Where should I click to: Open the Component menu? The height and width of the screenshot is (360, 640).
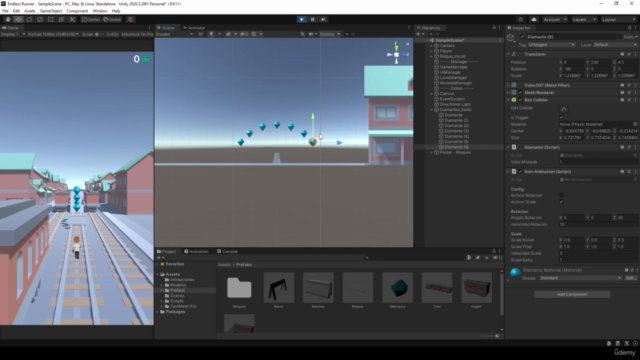tap(77, 11)
